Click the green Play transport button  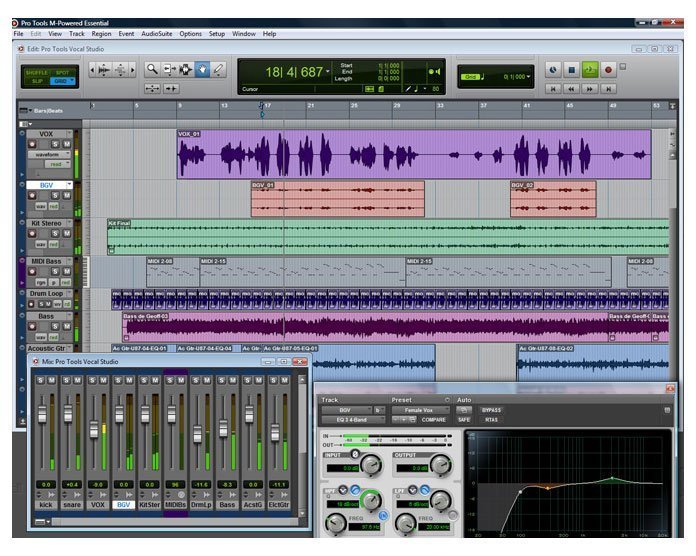(590, 70)
